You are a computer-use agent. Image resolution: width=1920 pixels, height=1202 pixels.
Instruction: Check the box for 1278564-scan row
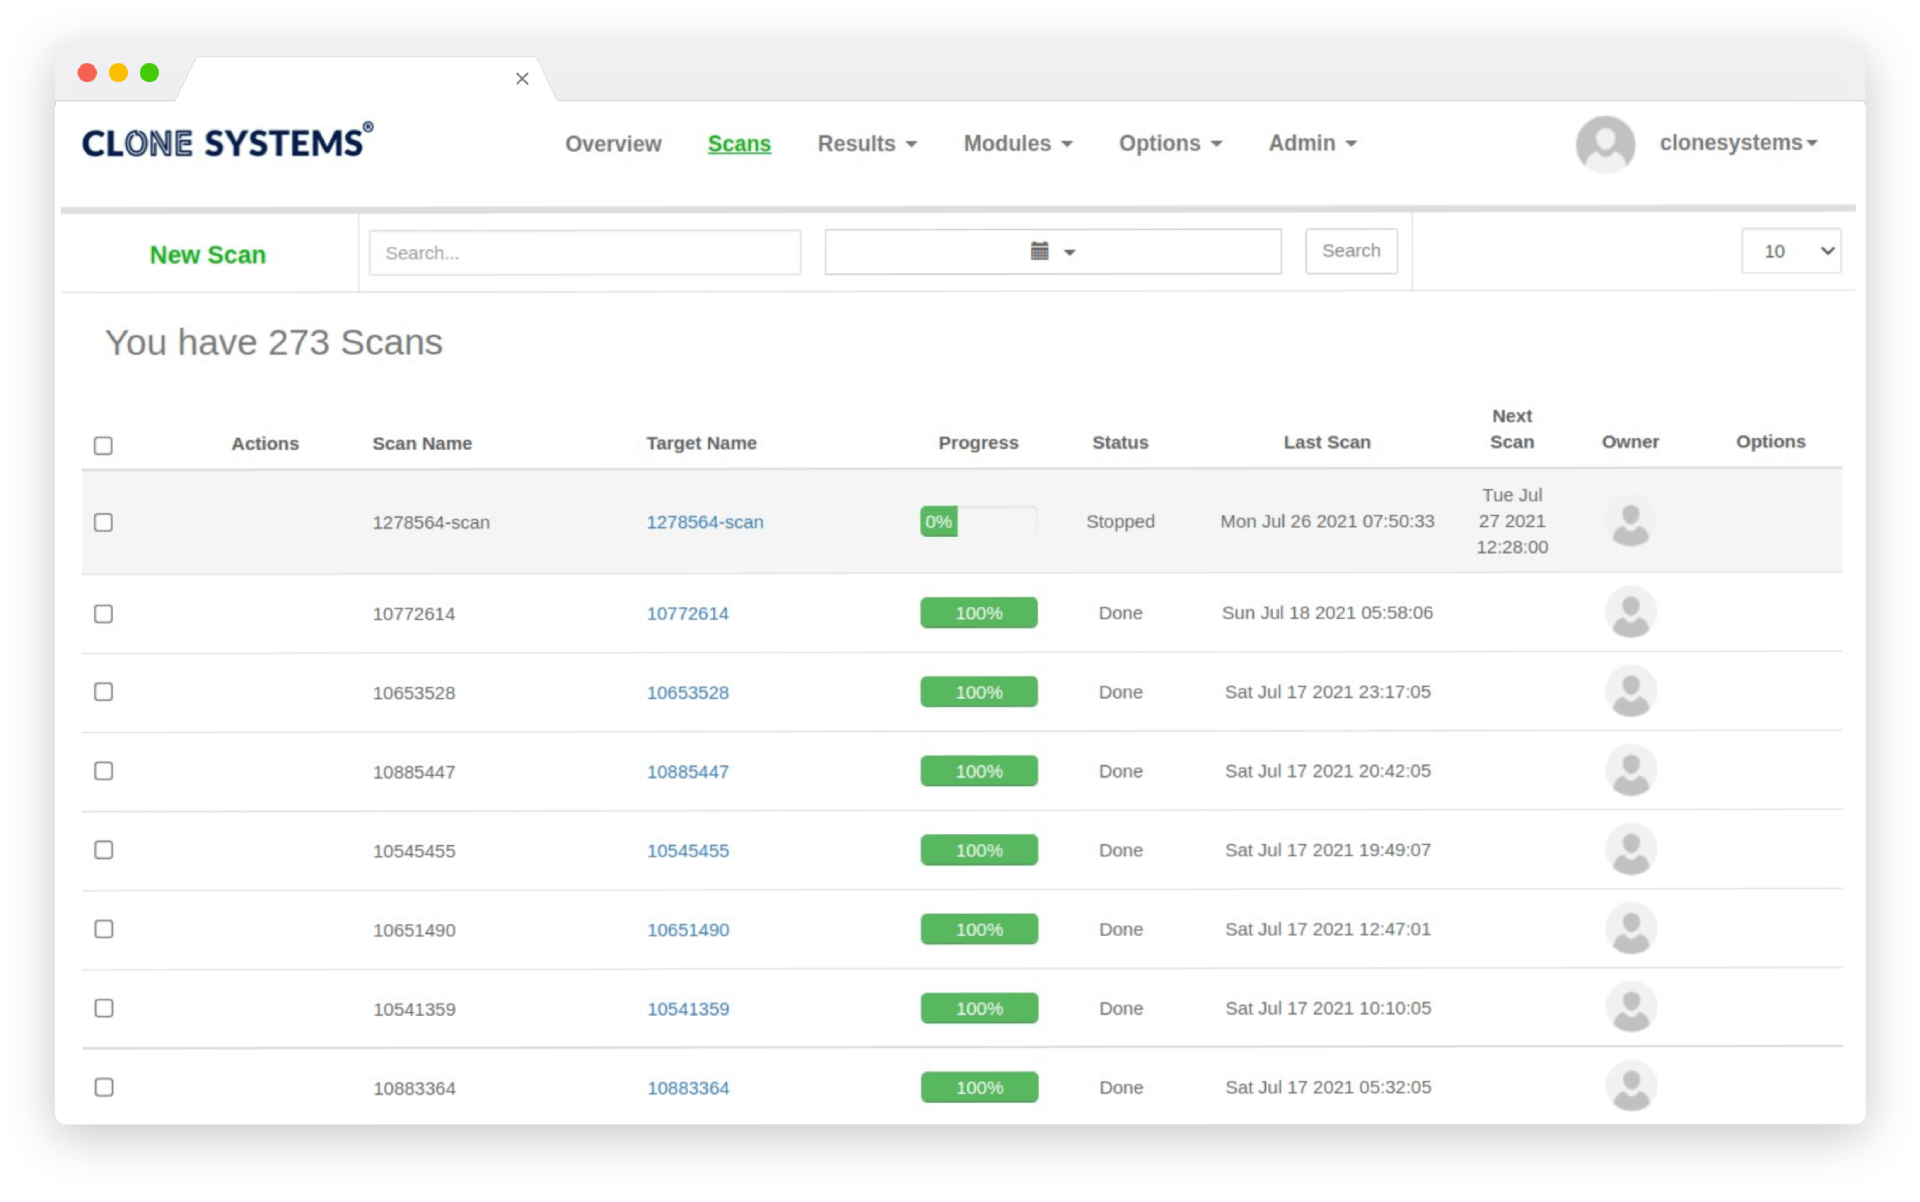tap(103, 522)
